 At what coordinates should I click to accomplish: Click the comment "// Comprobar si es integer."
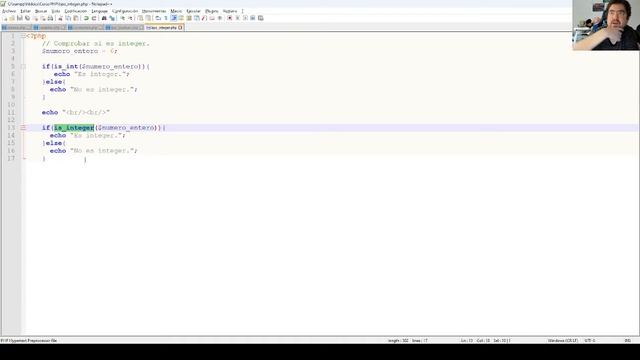96,43
